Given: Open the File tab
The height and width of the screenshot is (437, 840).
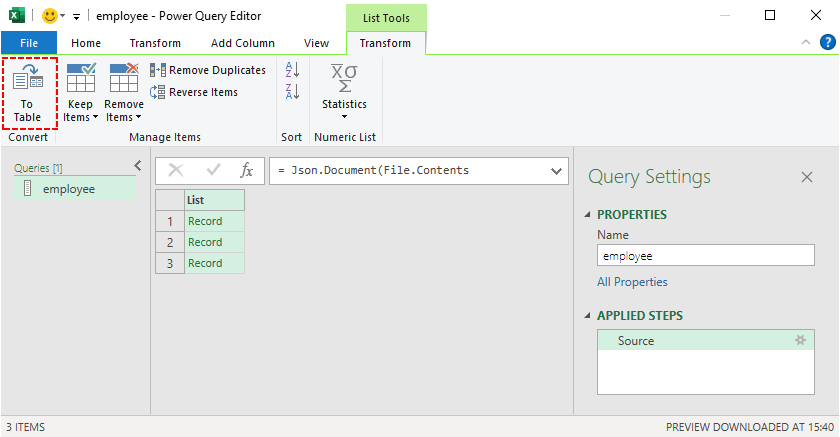Looking at the screenshot, I should [29, 43].
